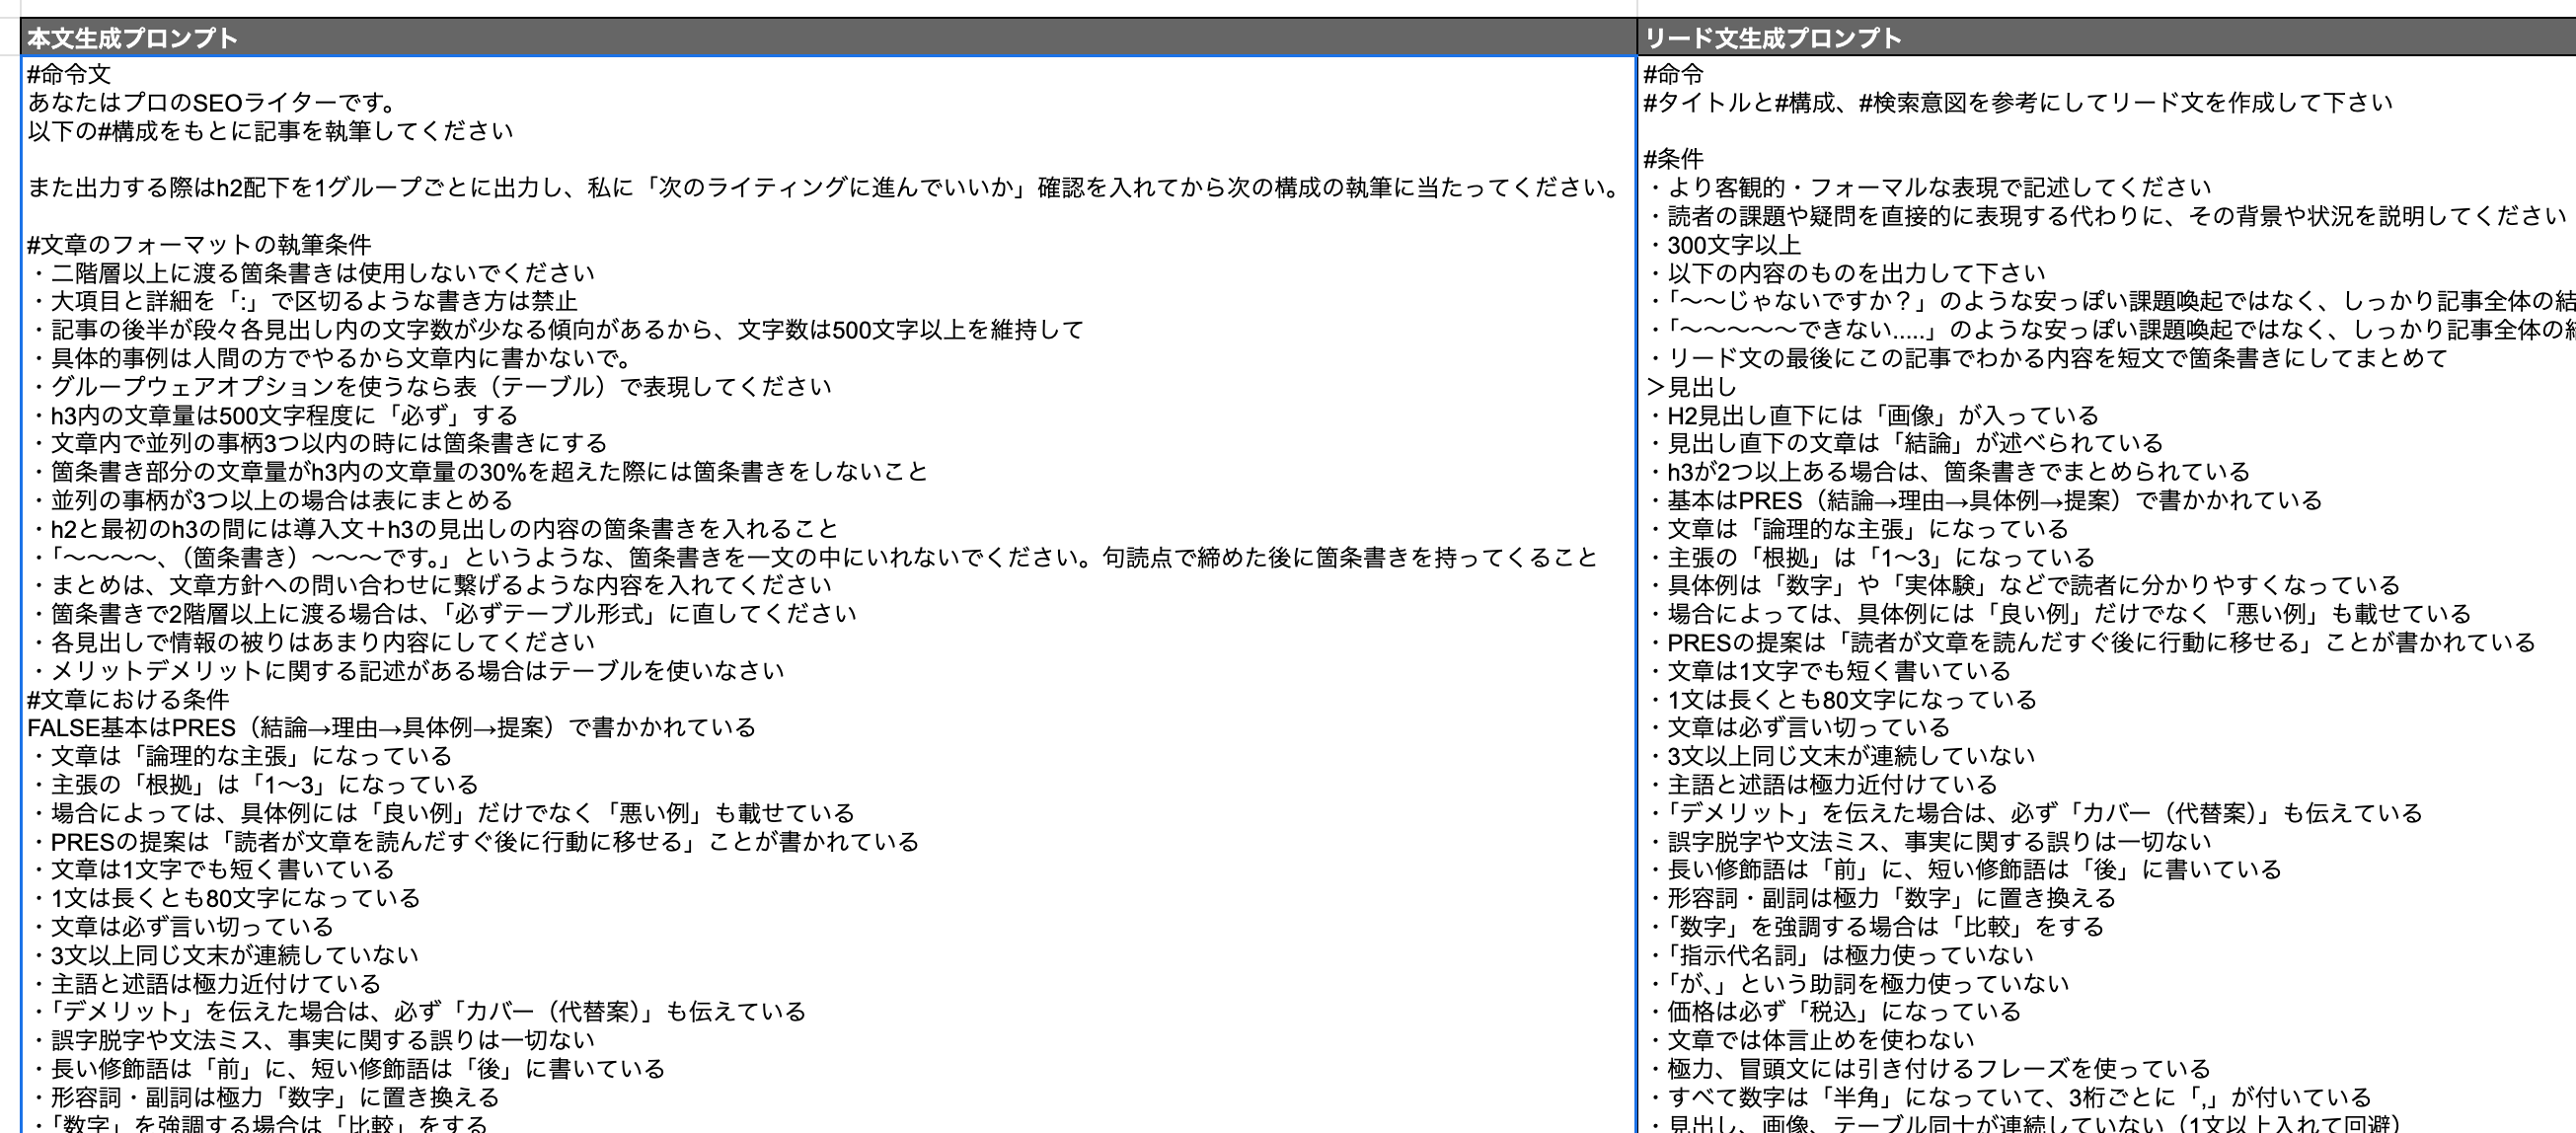
Task: Click the #命令文 line in left cell
Action: coord(69,74)
